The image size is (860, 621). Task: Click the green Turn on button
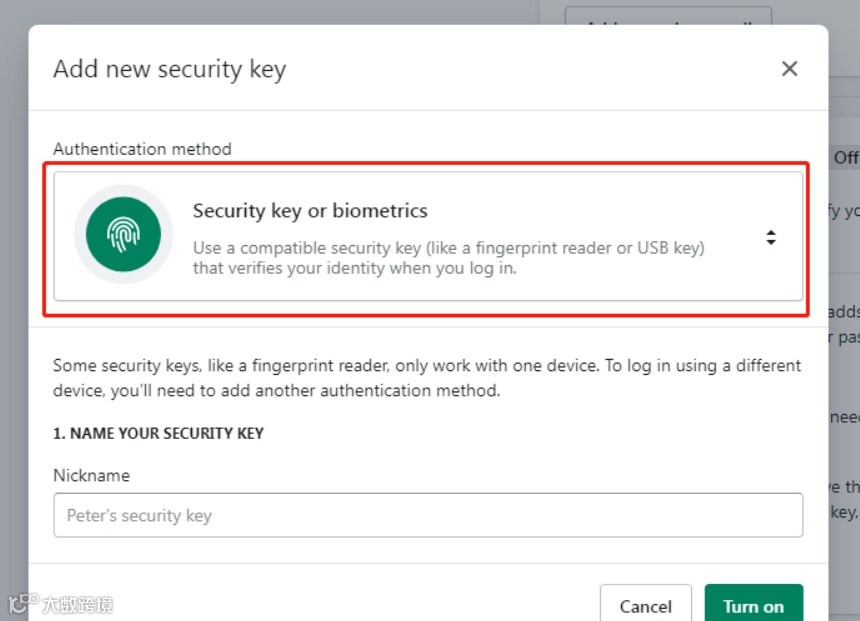(x=753, y=605)
